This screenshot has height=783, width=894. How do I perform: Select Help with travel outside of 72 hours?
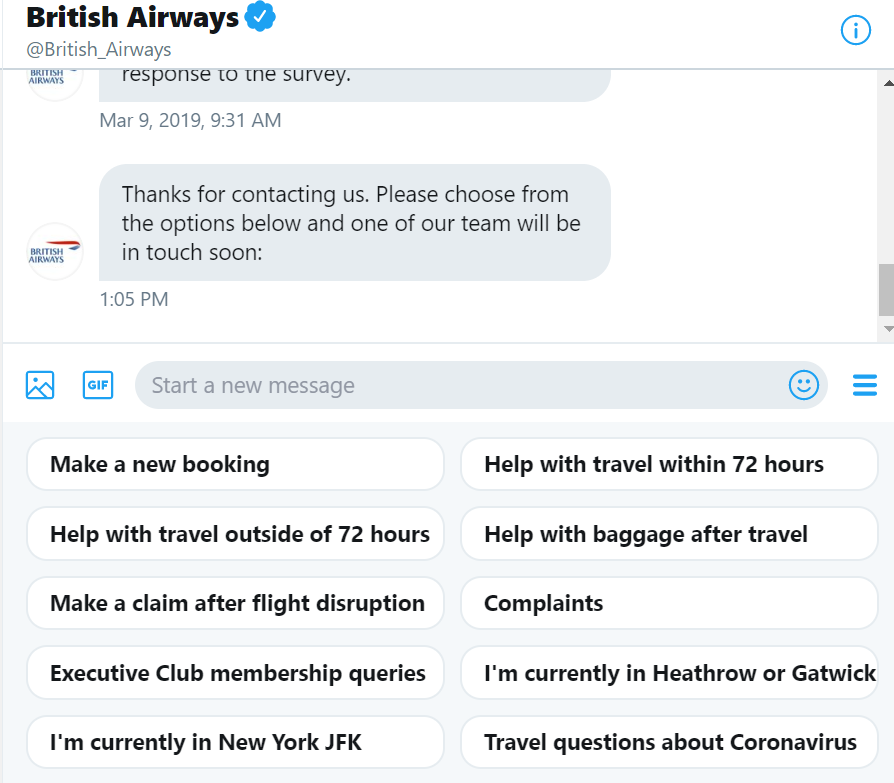pos(235,534)
